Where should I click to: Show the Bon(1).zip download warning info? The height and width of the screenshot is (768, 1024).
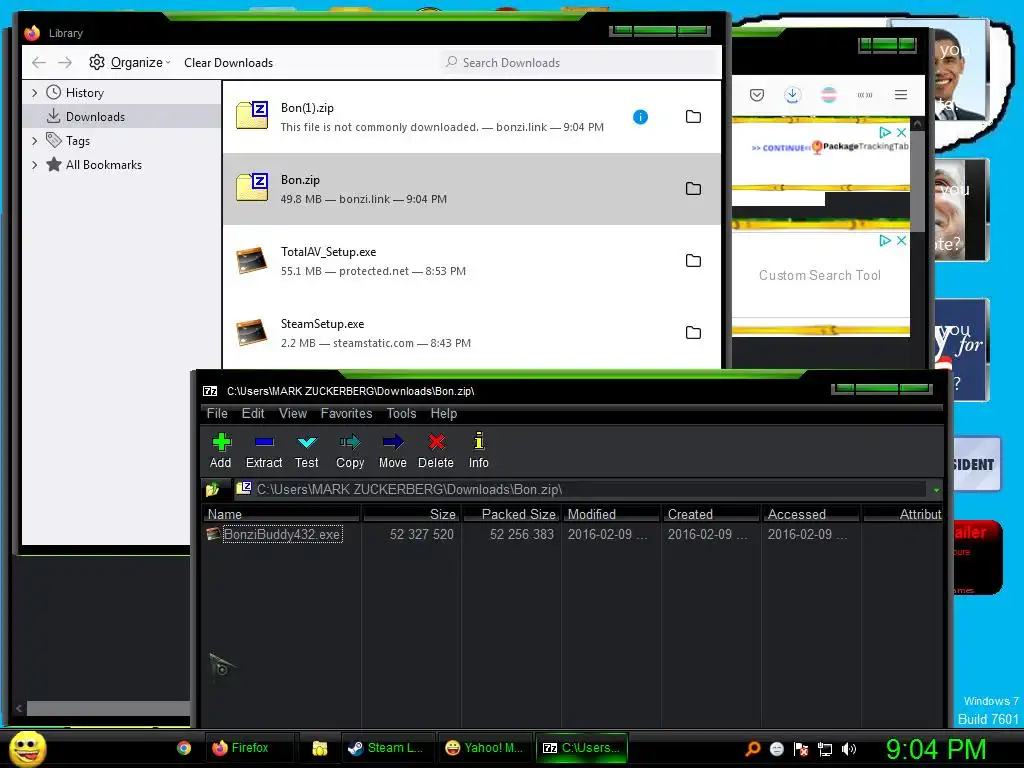pyautogui.click(x=641, y=117)
